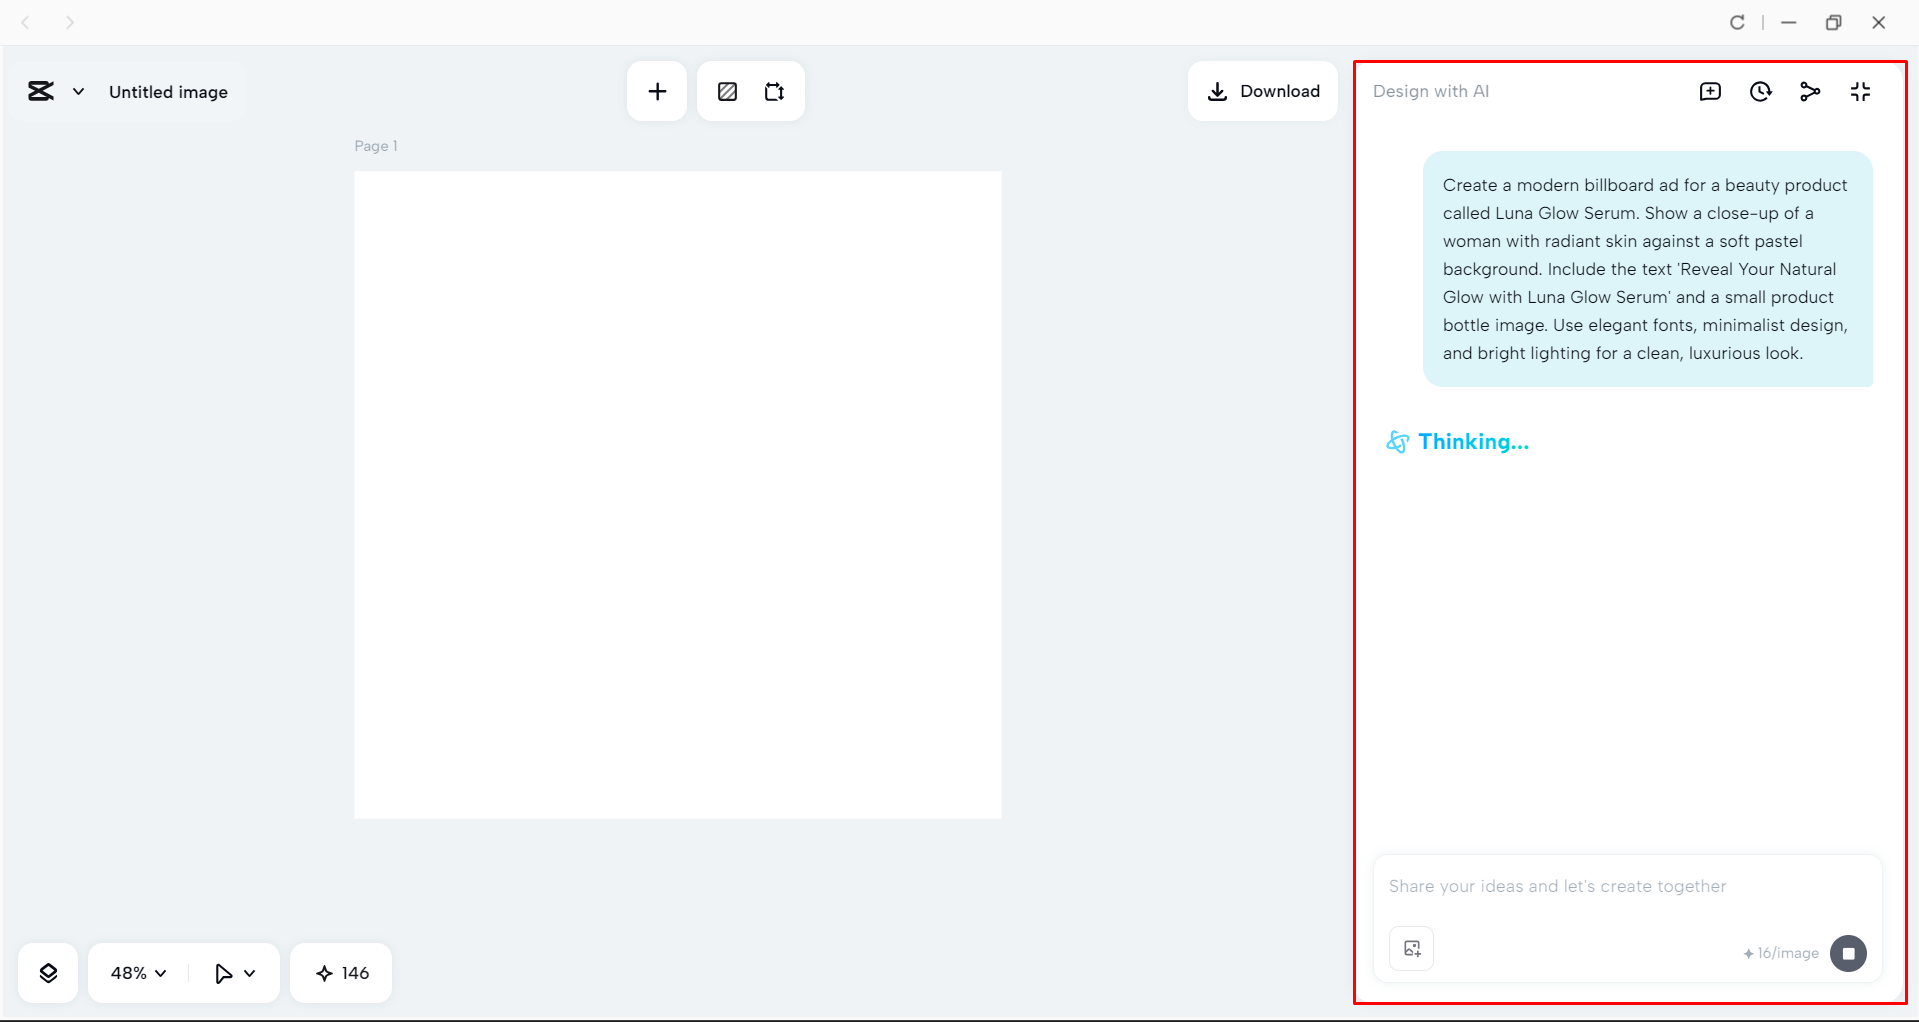
Task: Click the add element plus icon above canvas
Action: [657, 91]
